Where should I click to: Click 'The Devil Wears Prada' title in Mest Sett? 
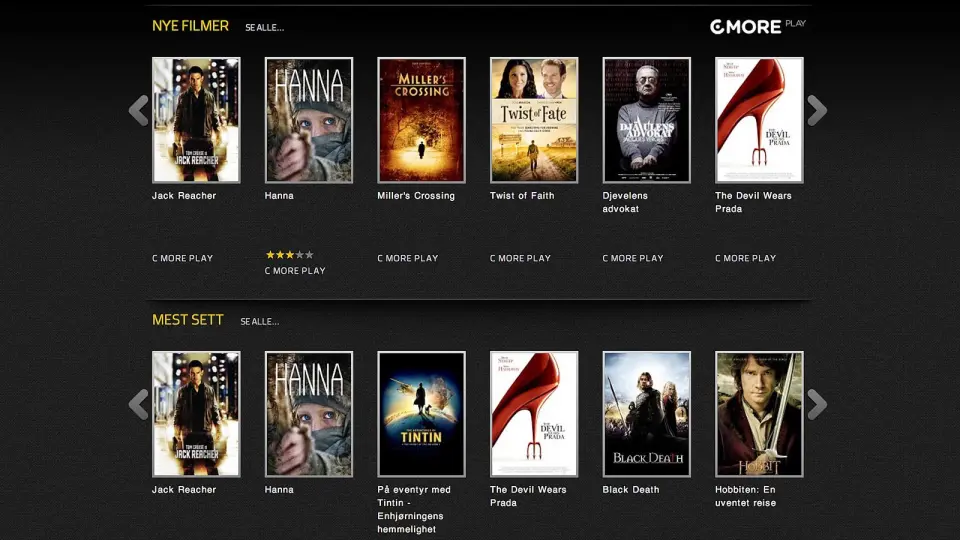point(528,496)
